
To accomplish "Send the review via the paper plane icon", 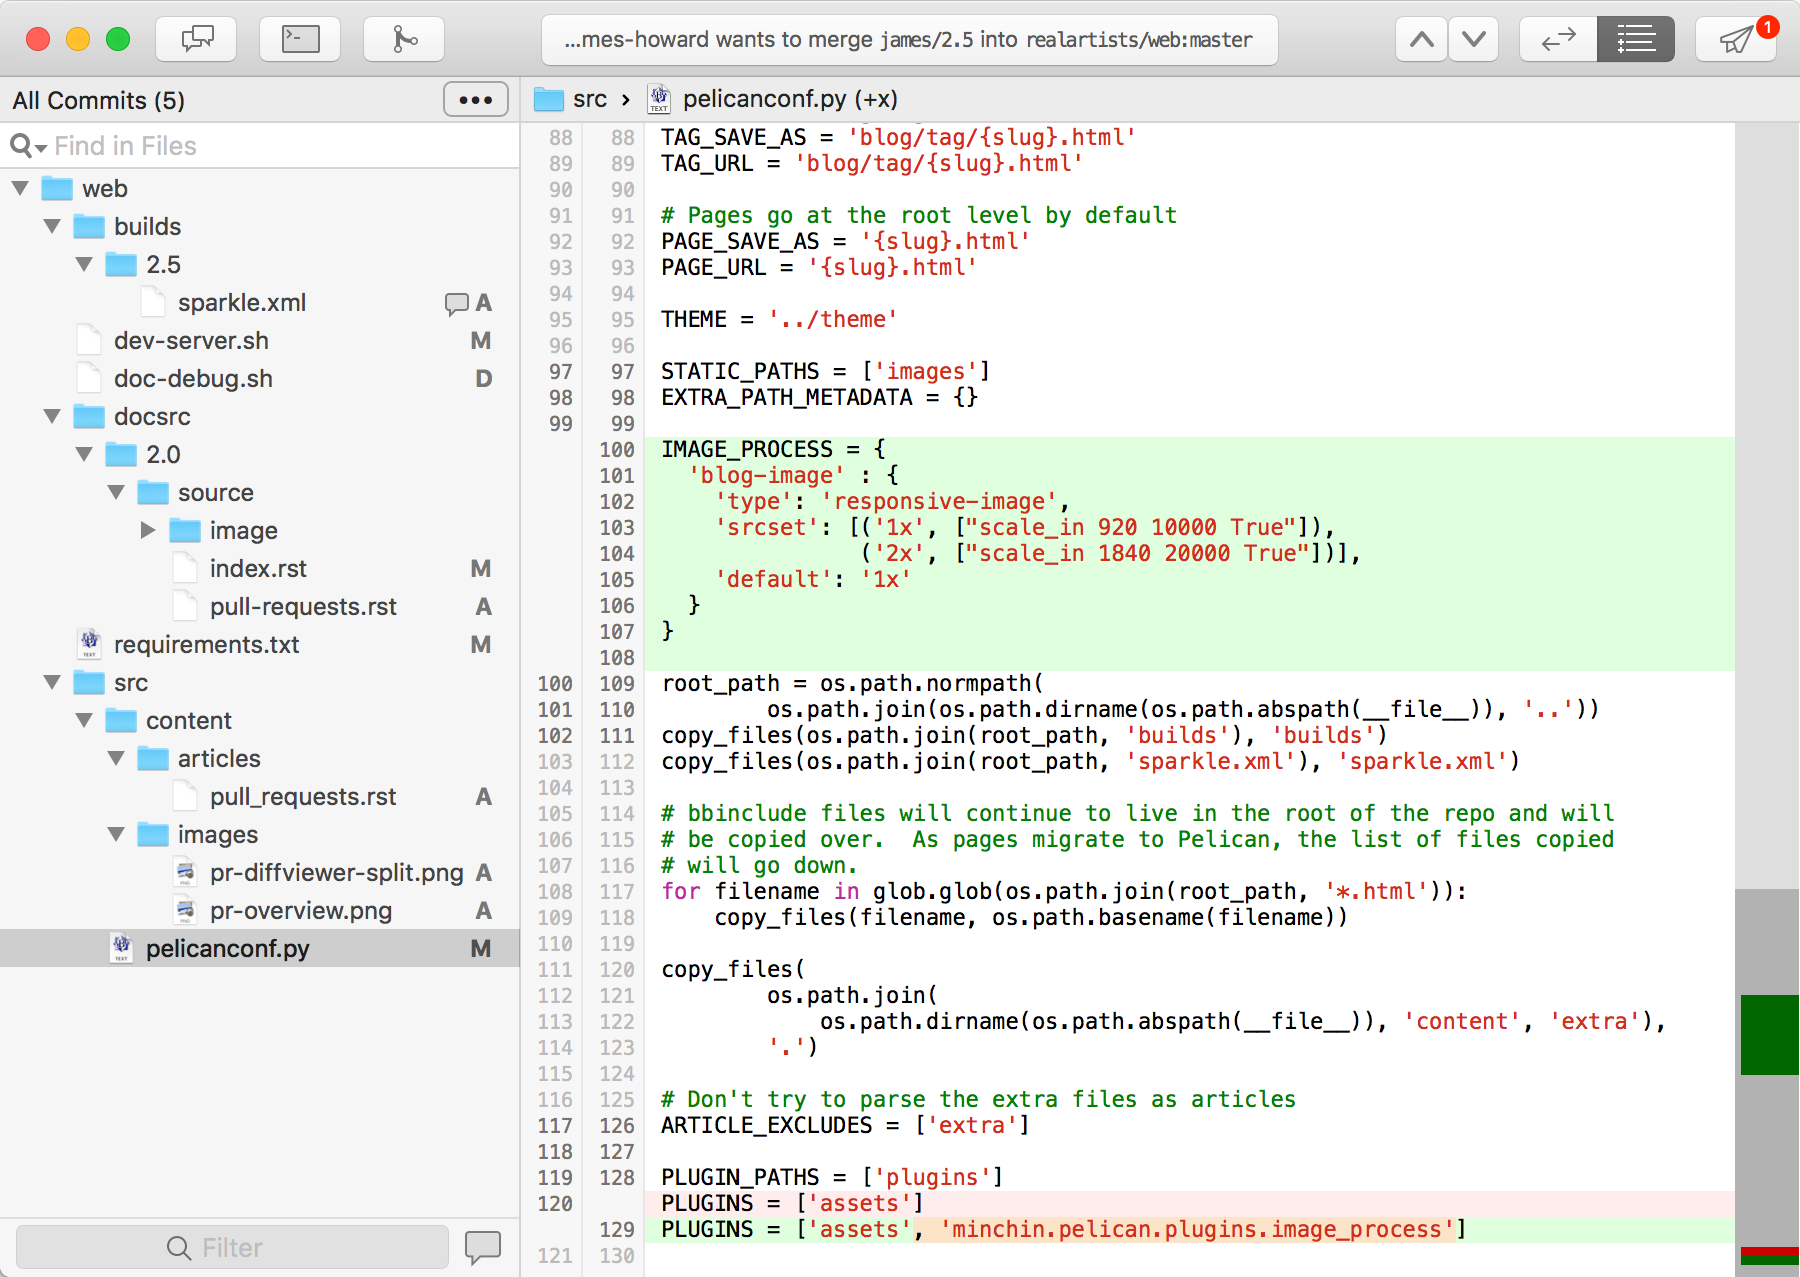I will coord(1735,40).
